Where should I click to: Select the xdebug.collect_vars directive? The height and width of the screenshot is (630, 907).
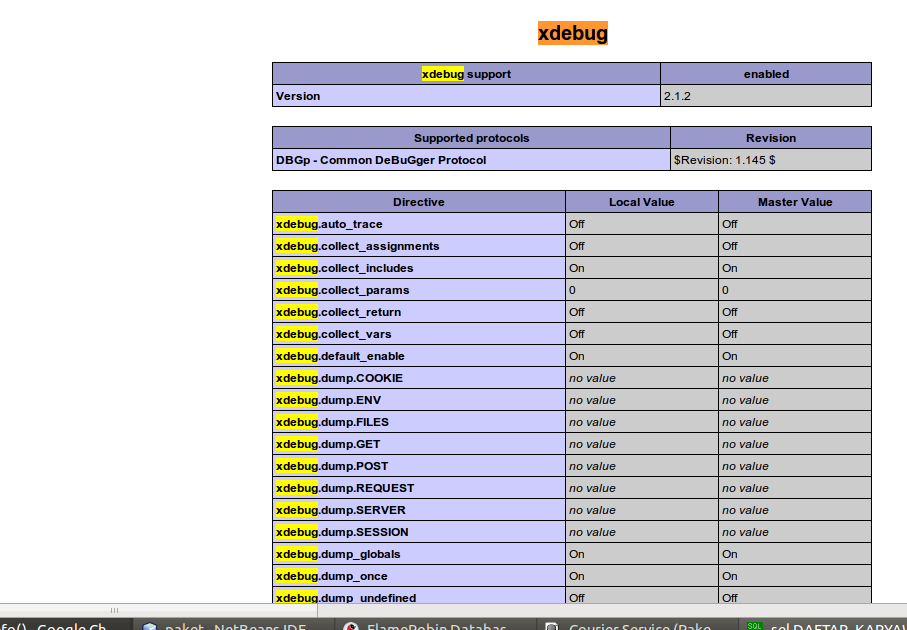419,334
